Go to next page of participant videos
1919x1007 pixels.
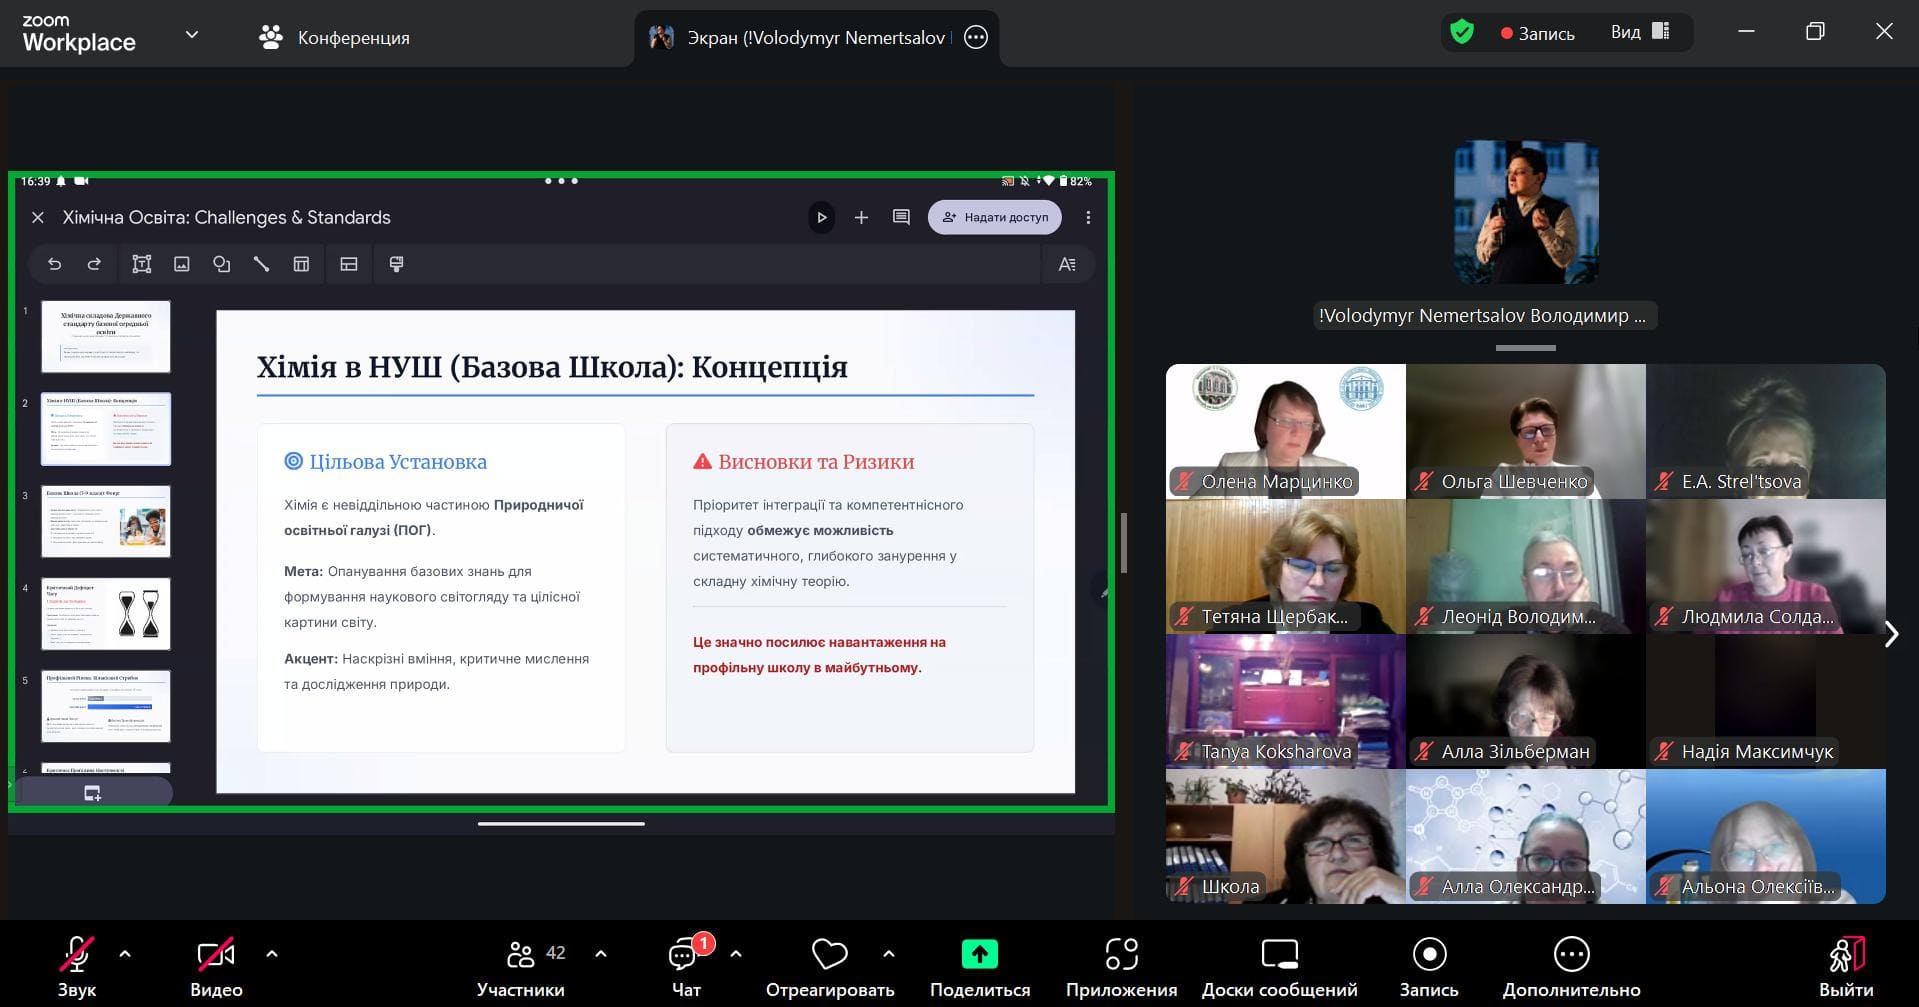(1891, 634)
